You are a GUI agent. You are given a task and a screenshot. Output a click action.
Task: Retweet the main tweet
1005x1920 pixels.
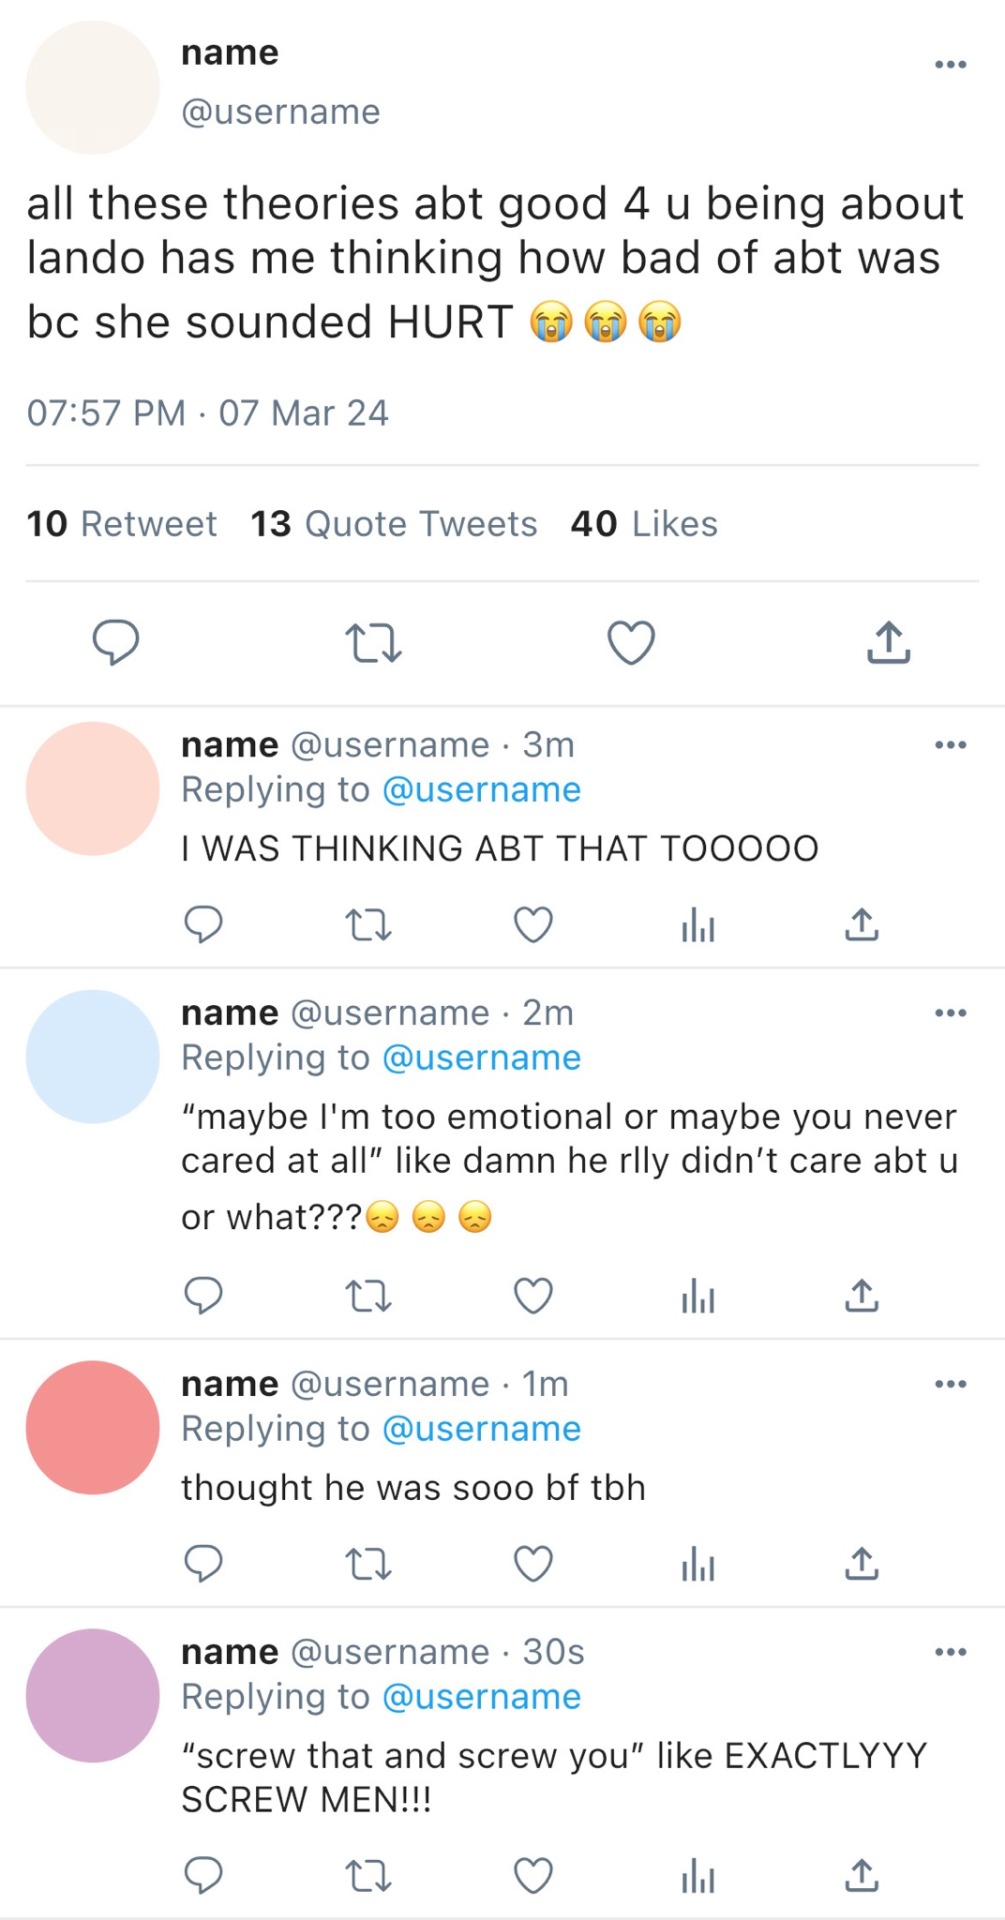point(372,642)
